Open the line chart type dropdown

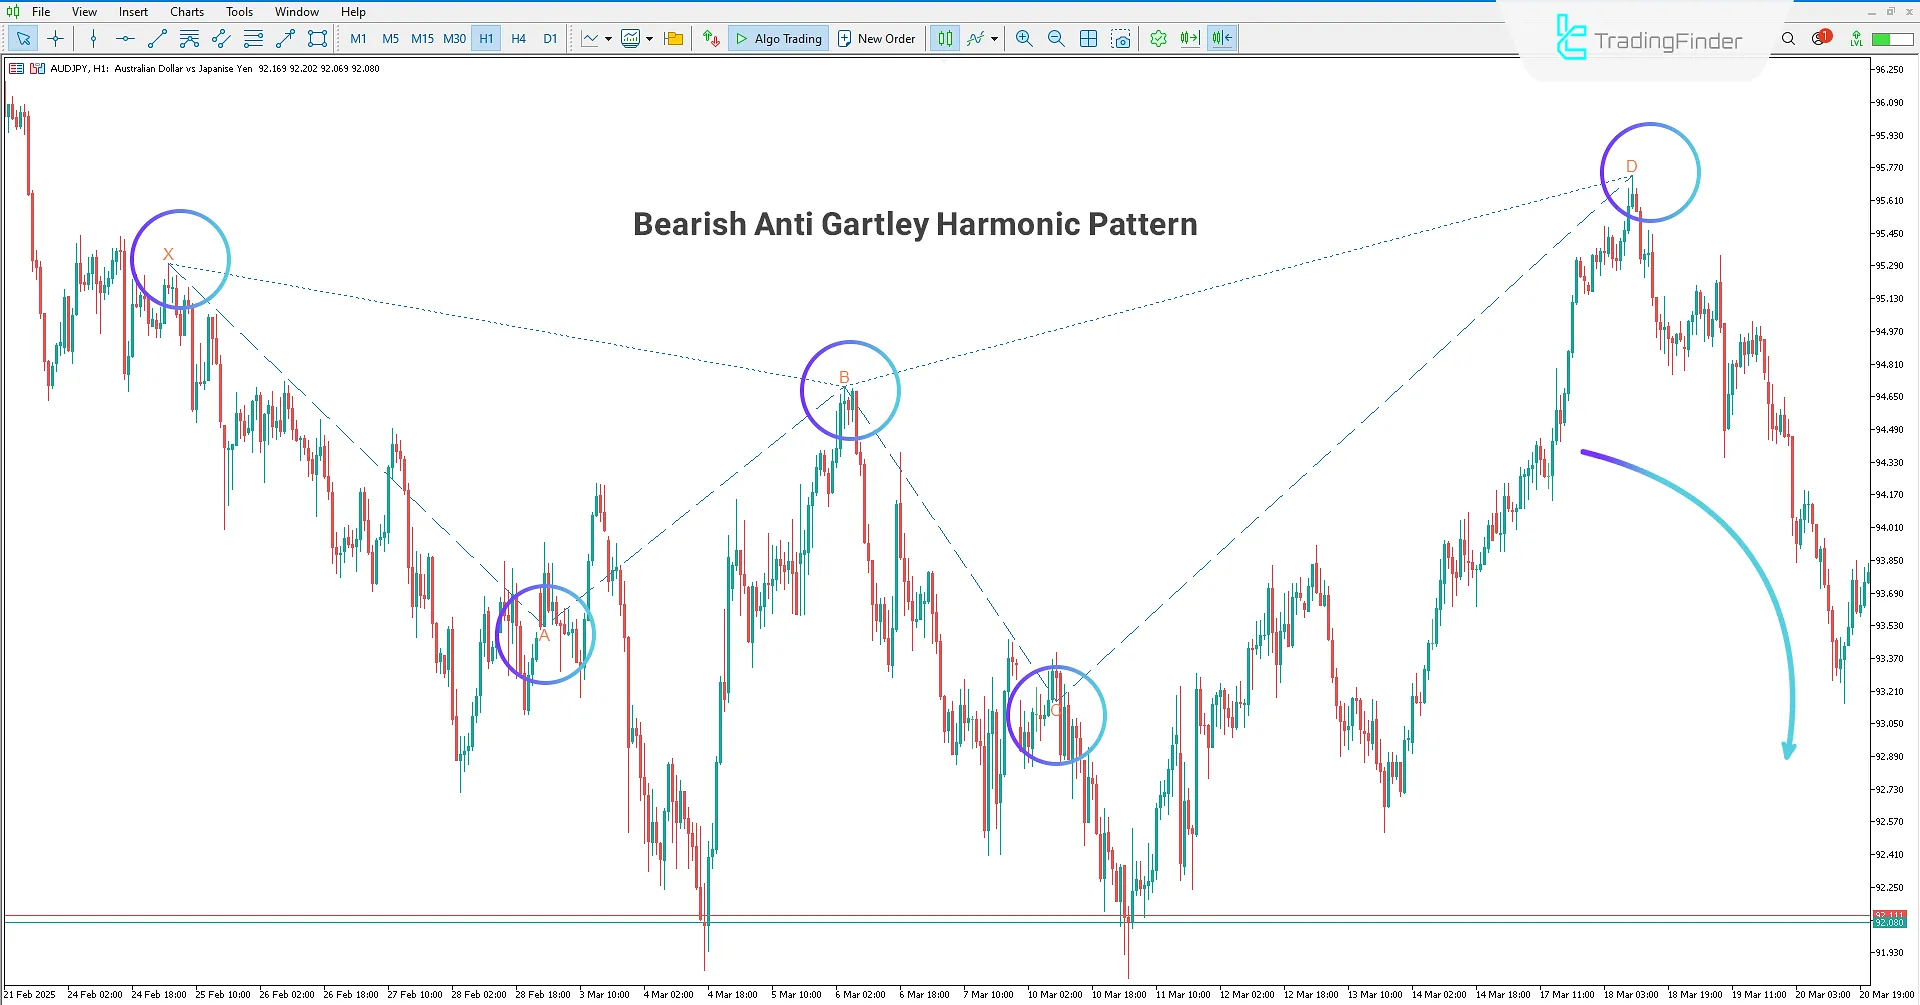click(x=606, y=38)
